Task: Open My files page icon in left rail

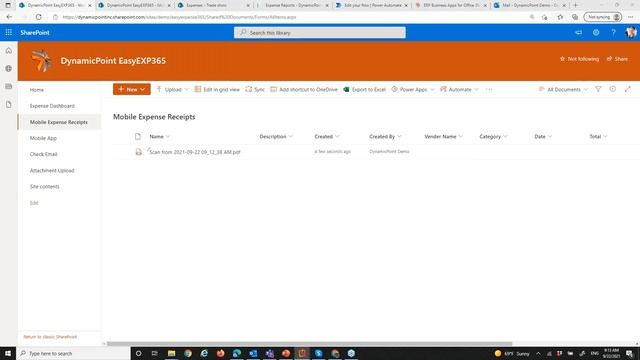Action: pos(9,104)
